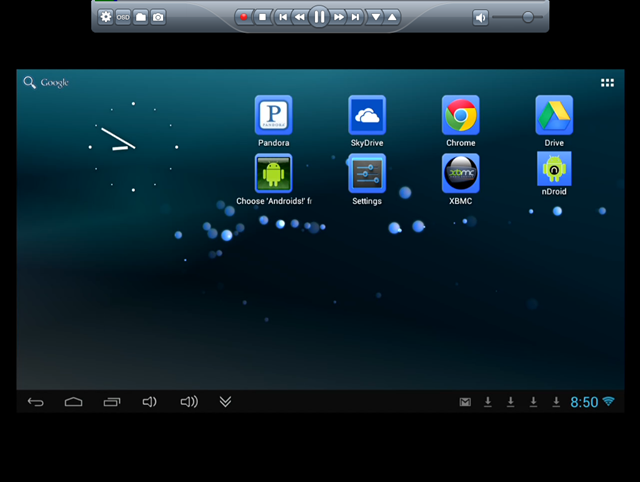Rewind with the double-left arrow button
Viewport: 640px width, 482px height.
pos(300,17)
